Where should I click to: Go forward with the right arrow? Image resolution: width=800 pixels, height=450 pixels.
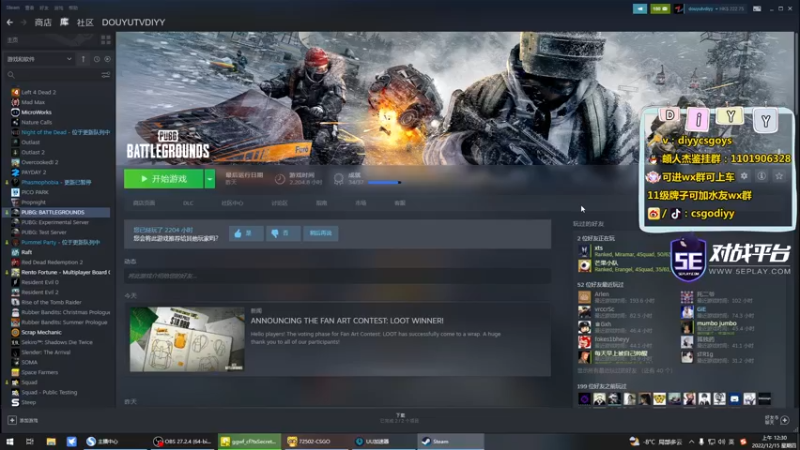(x=23, y=22)
